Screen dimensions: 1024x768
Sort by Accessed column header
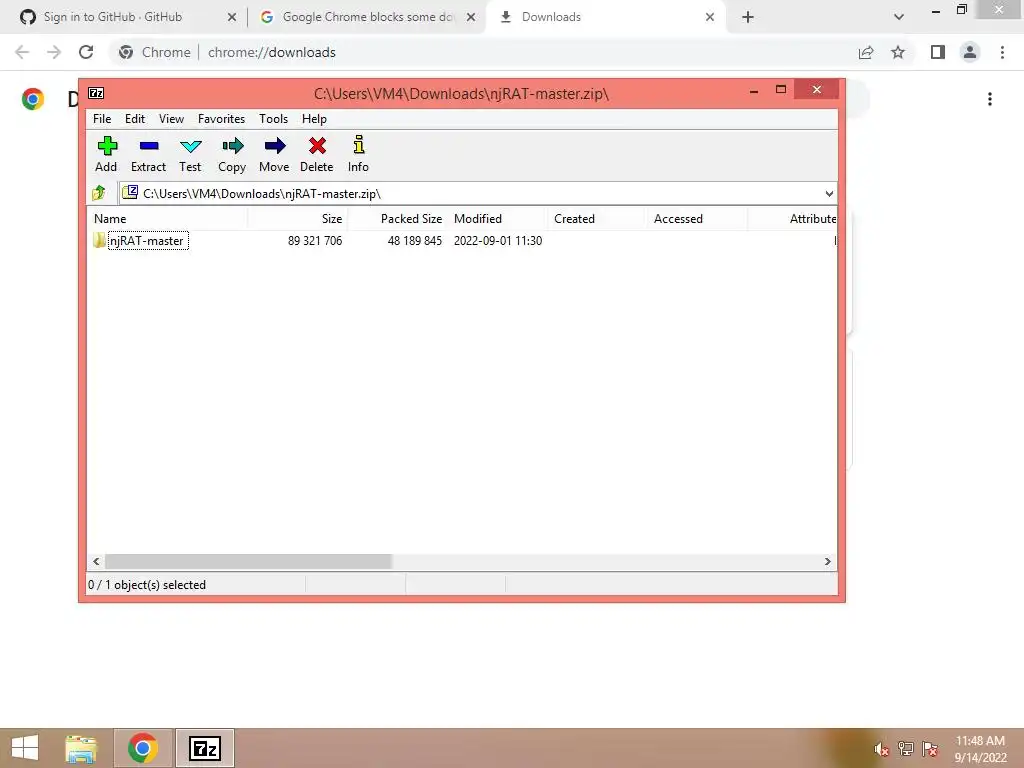697,219
